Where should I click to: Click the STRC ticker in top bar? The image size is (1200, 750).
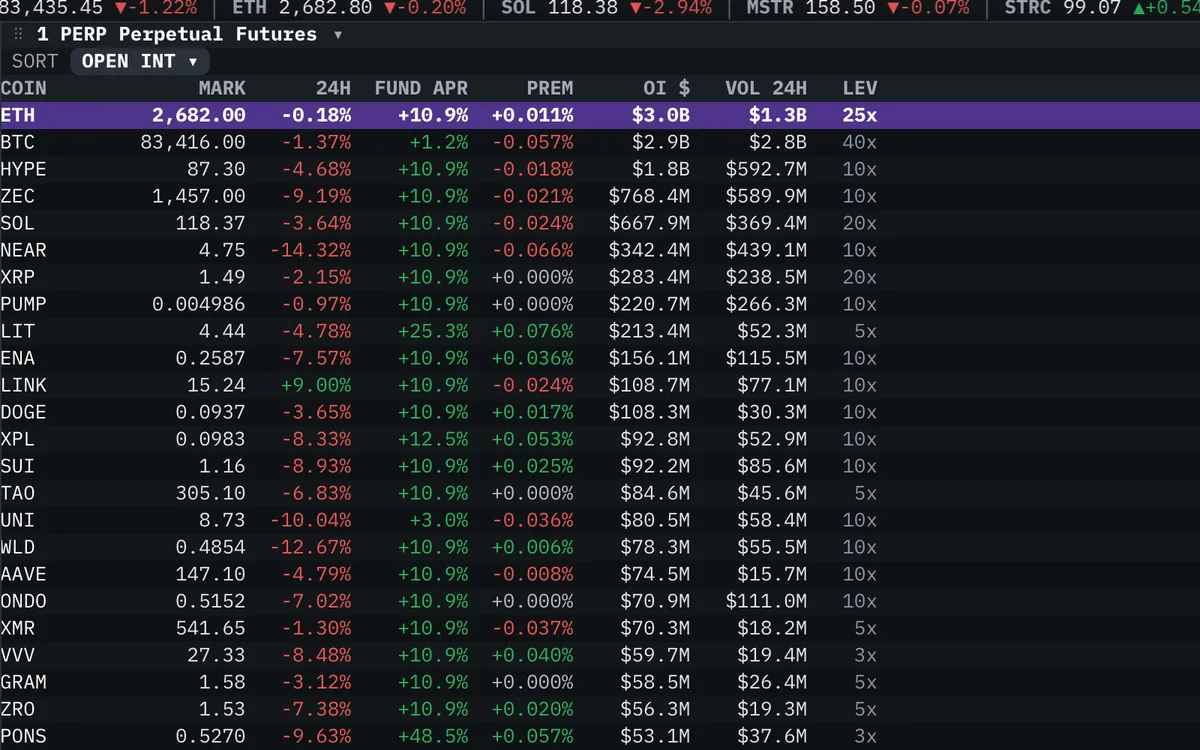[x=1100, y=9]
